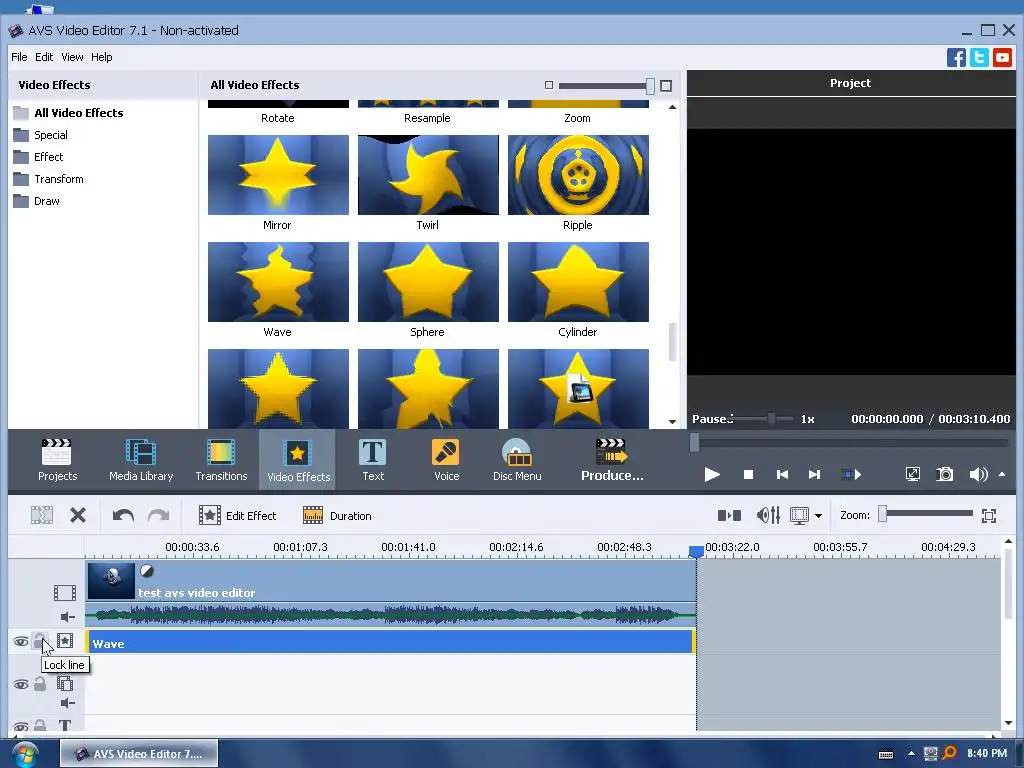Switch preview to full screen
The height and width of the screenshot is (768, 1024).
(x=912, y=475)
